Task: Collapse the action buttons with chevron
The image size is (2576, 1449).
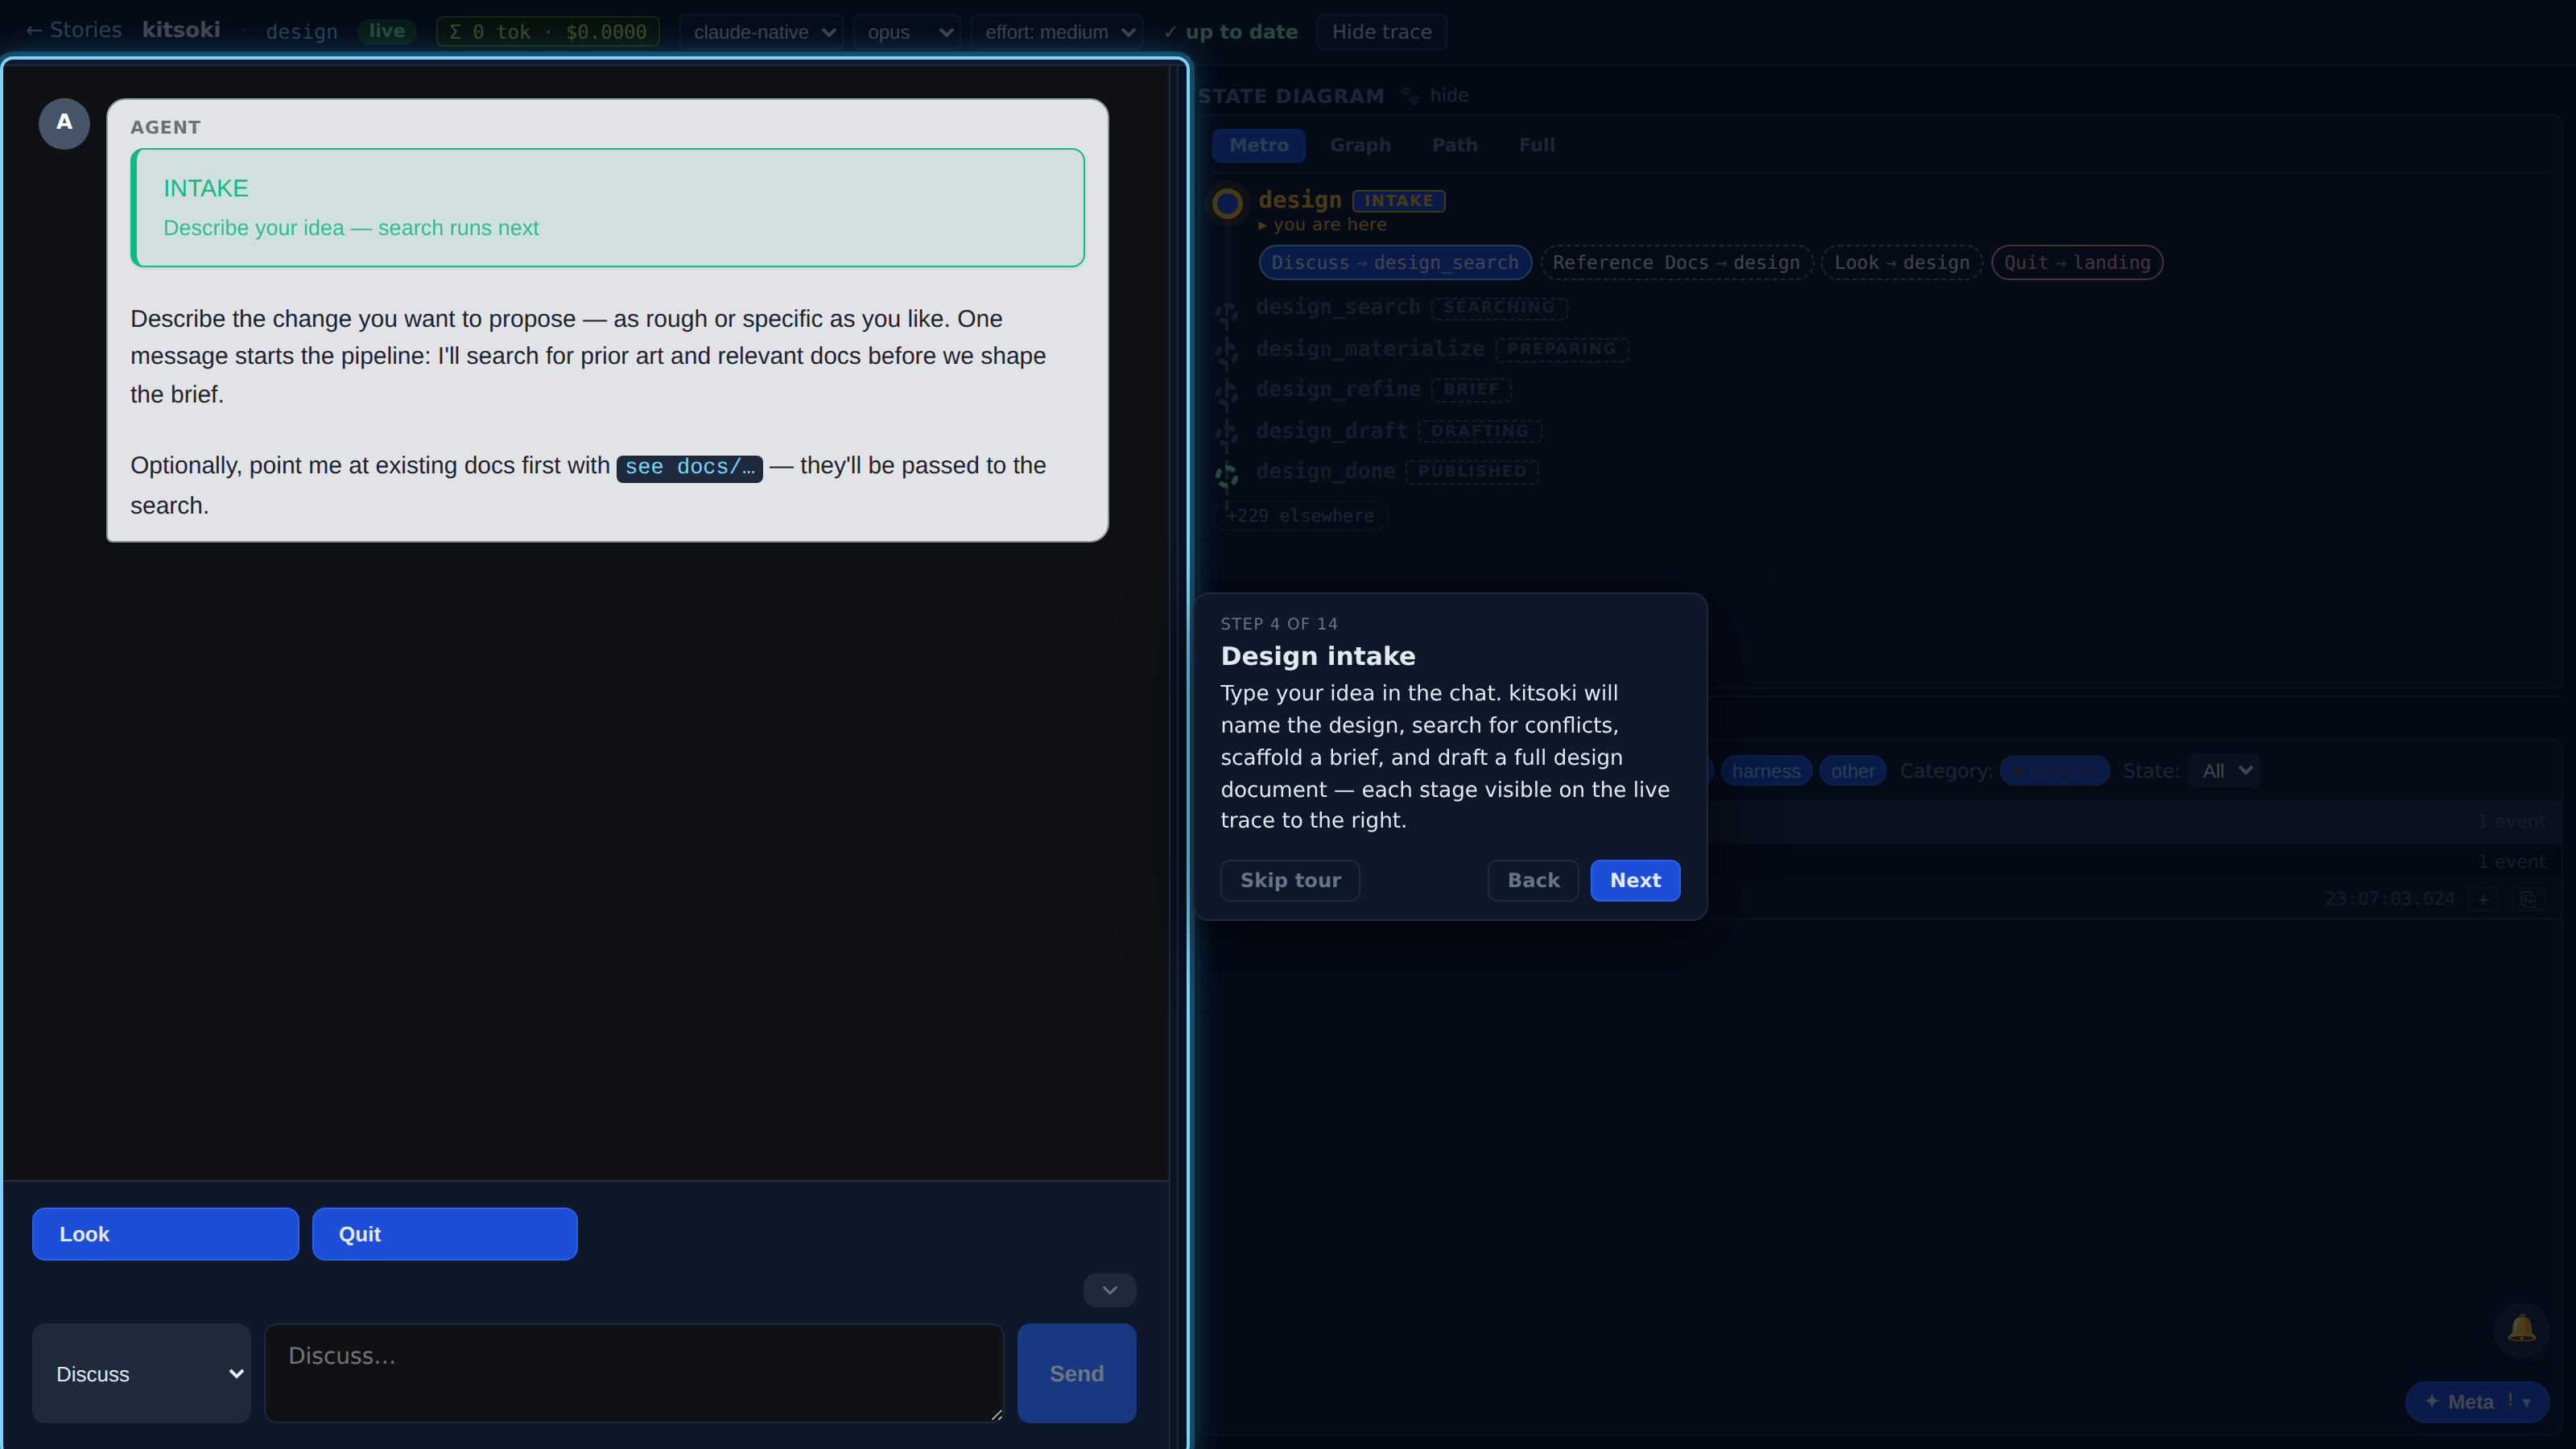Action: pyautogui.click(x=1109, y=1290)
